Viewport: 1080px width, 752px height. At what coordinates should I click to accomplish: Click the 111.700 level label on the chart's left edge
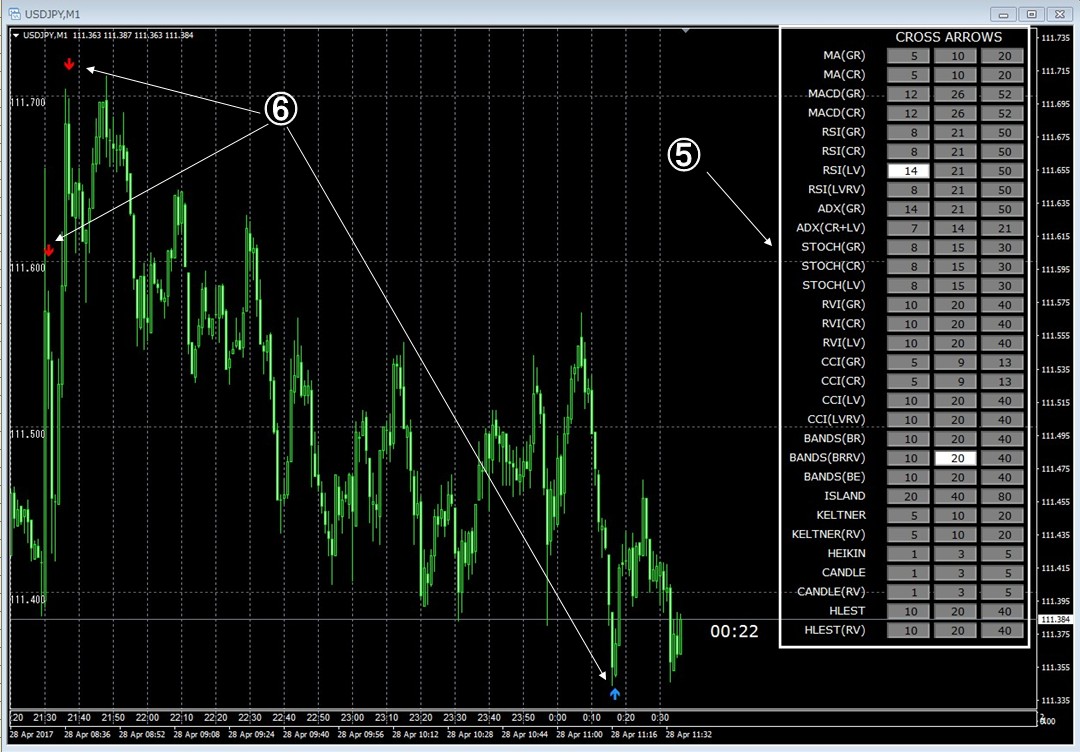coord(28,103)
